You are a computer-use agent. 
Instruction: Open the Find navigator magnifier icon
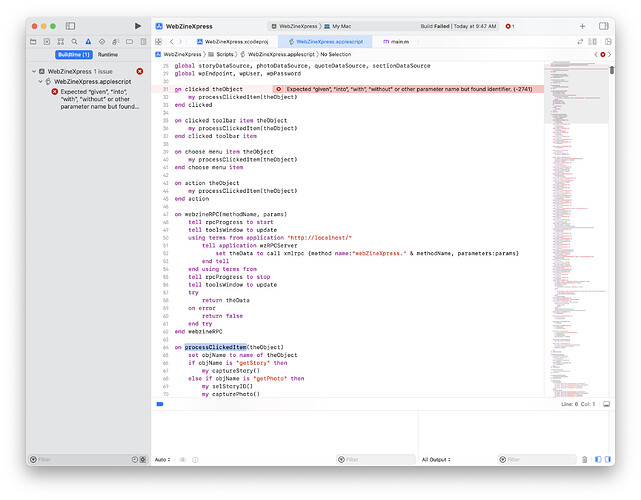[74, 42]
